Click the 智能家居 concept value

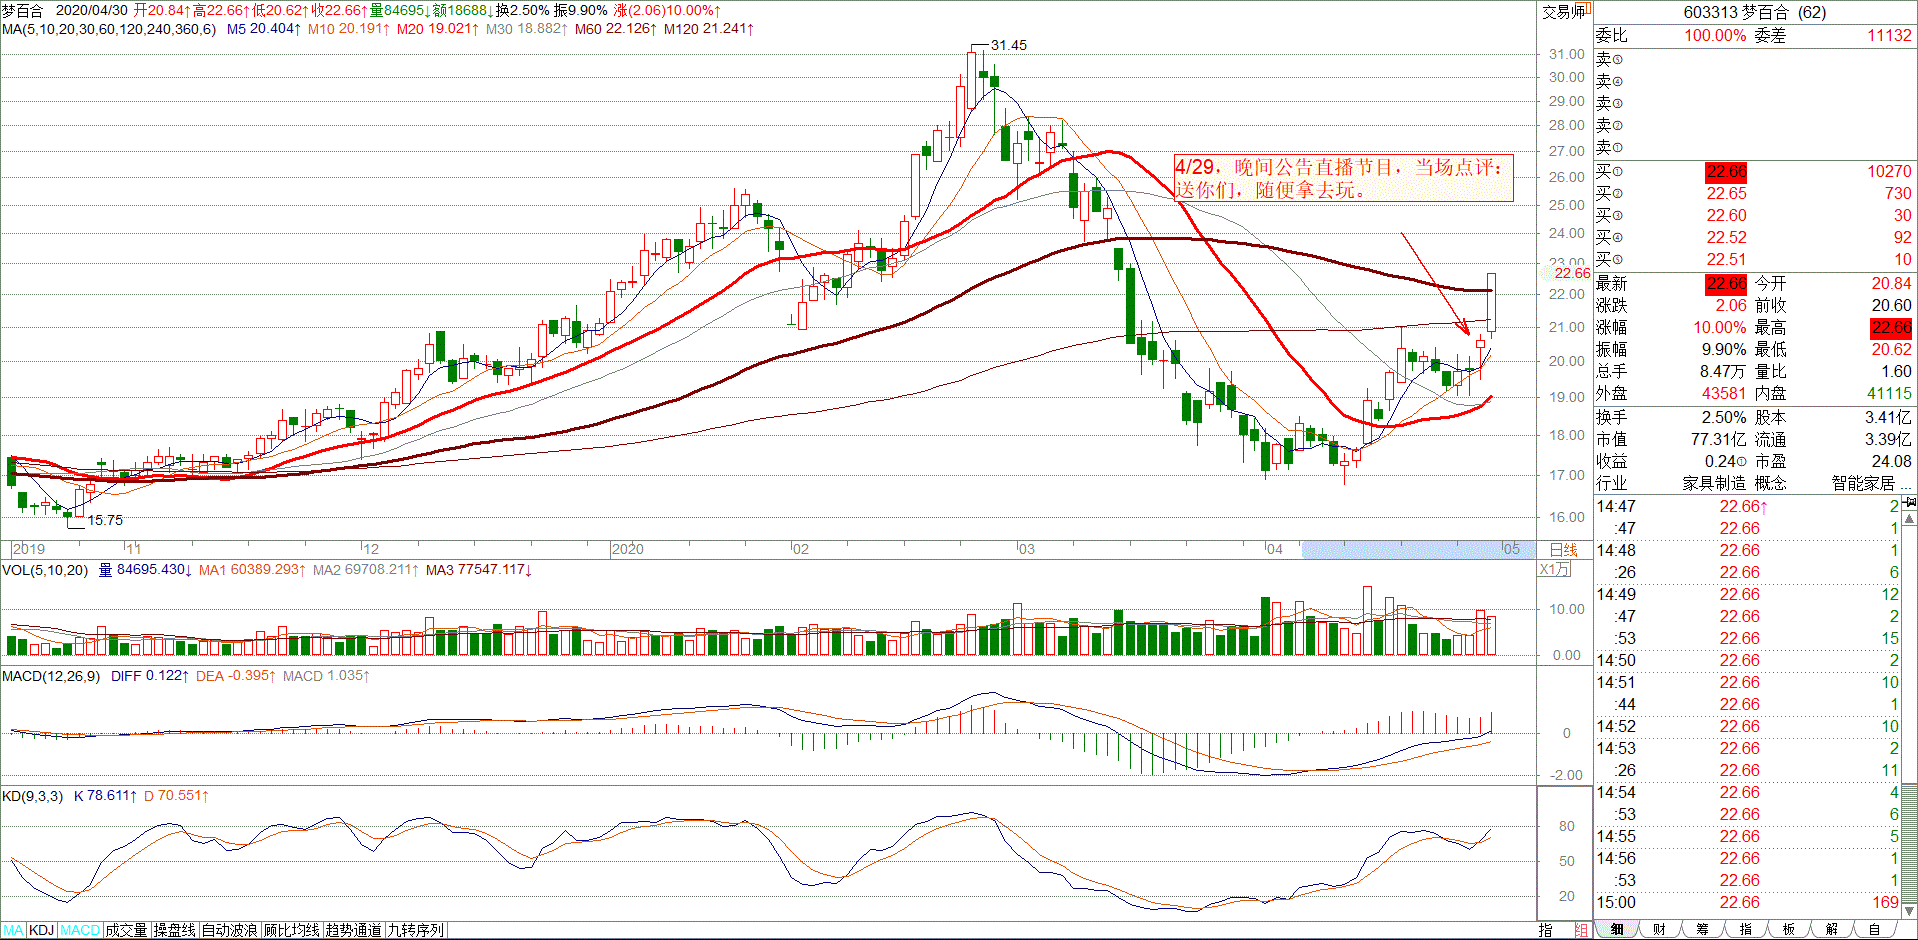click(1863, 483)
